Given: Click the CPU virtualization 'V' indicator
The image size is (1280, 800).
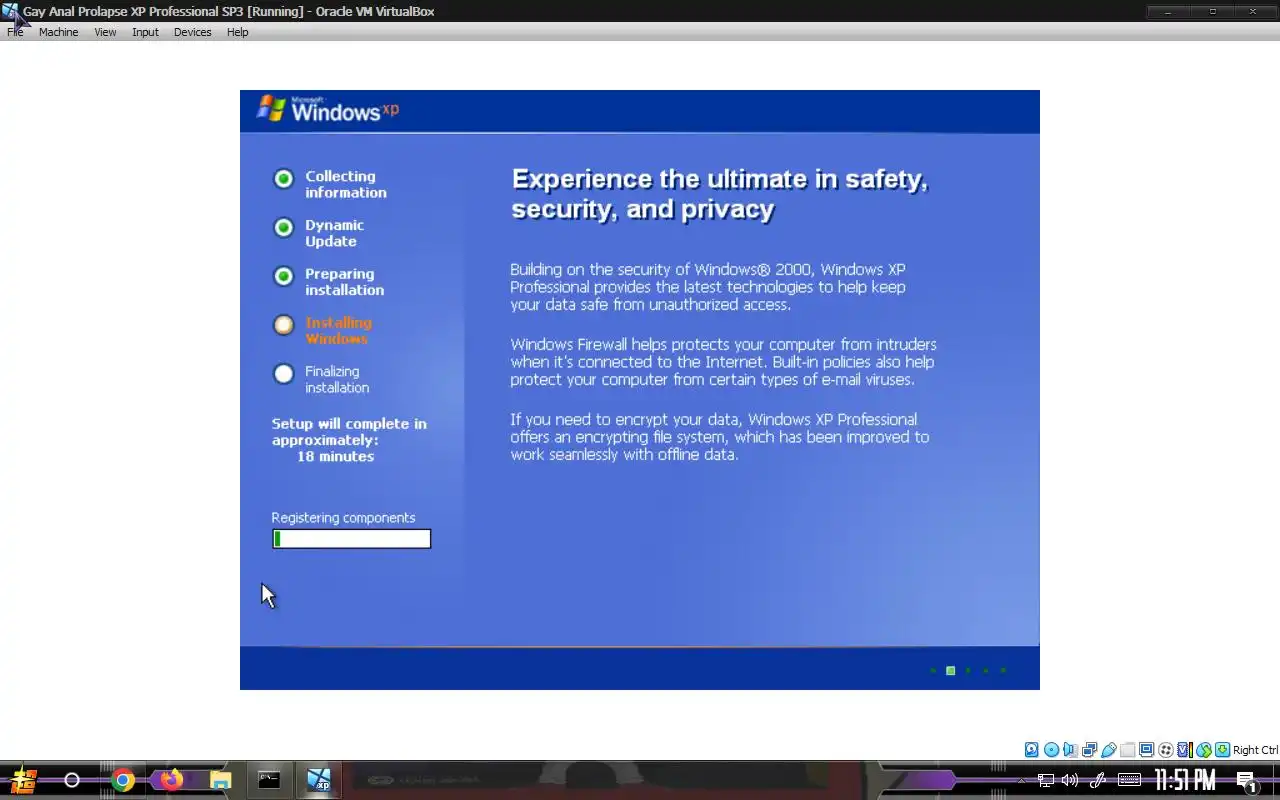Looking at the screenshot, I should click(x=1184, y=750).
